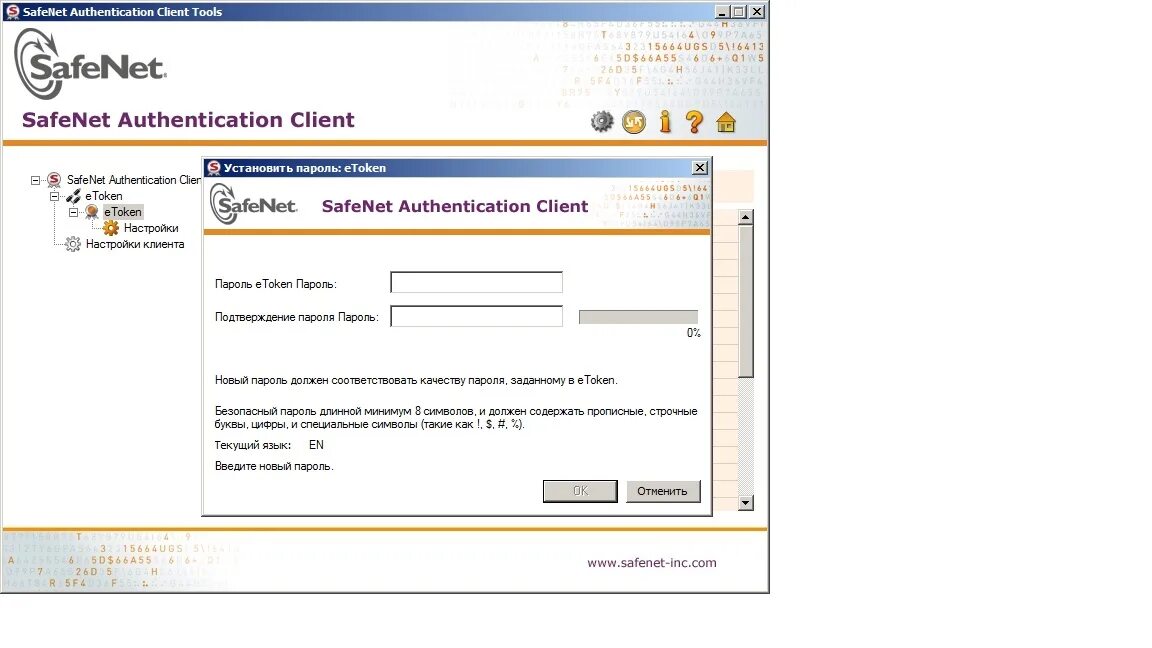The height and width of the screenshot is (648, 1152).
Task: Click the eToken USB reader icon in tree
Action: pos(73,196)
